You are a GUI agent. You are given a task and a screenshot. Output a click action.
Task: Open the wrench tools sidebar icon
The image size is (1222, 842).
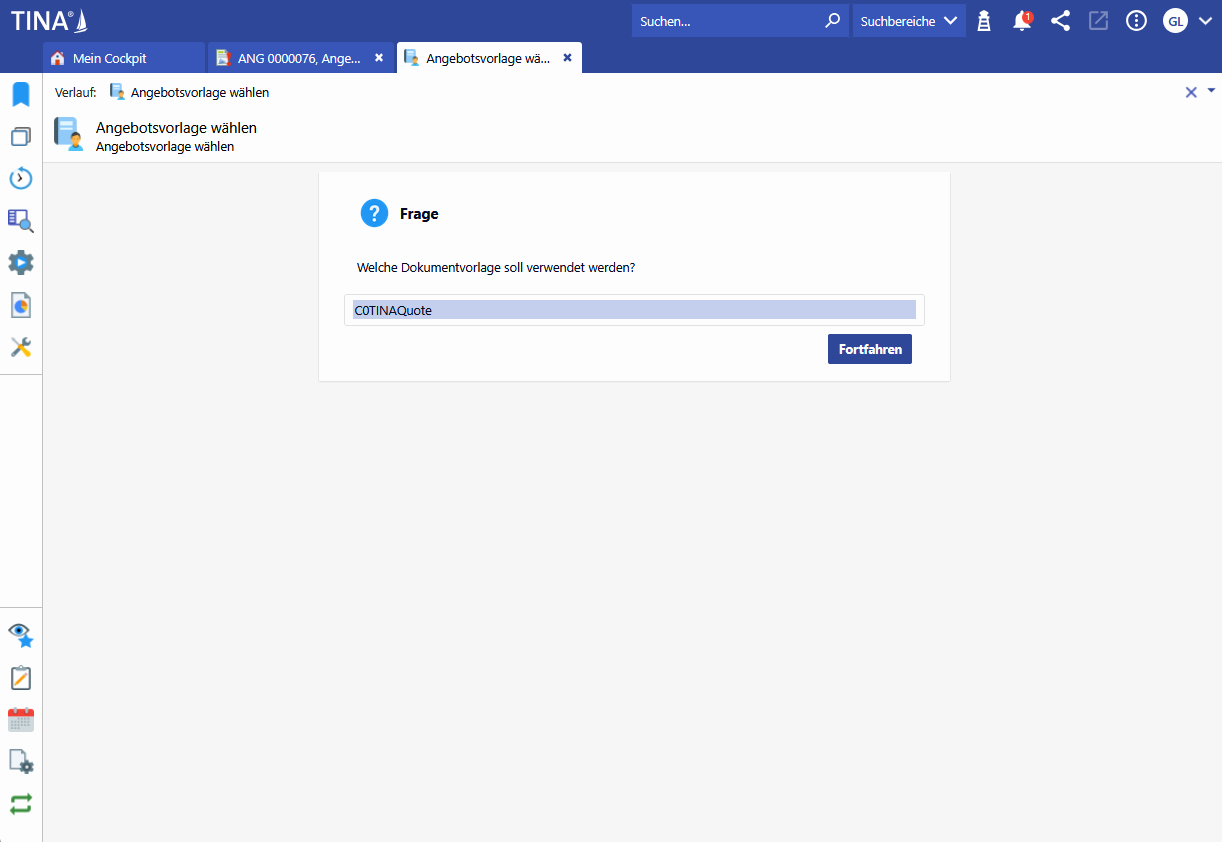(21, 347)
